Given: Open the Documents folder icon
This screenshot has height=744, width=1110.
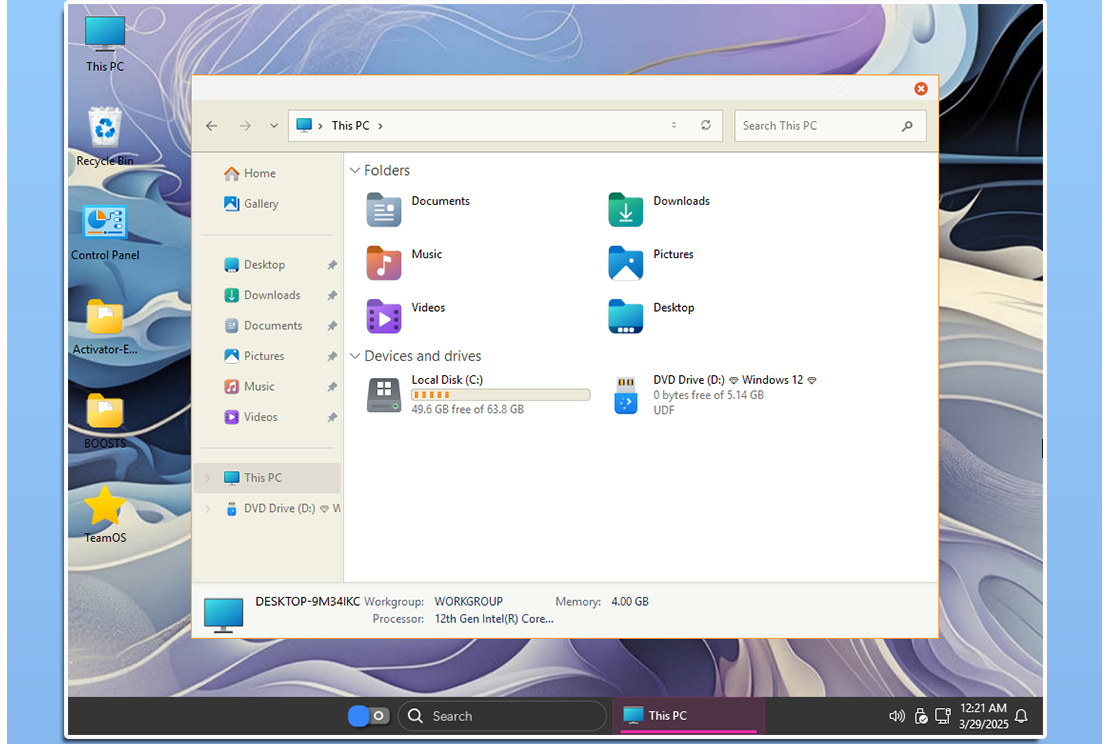Looking at the screenshot, I should tap(384, 210).
